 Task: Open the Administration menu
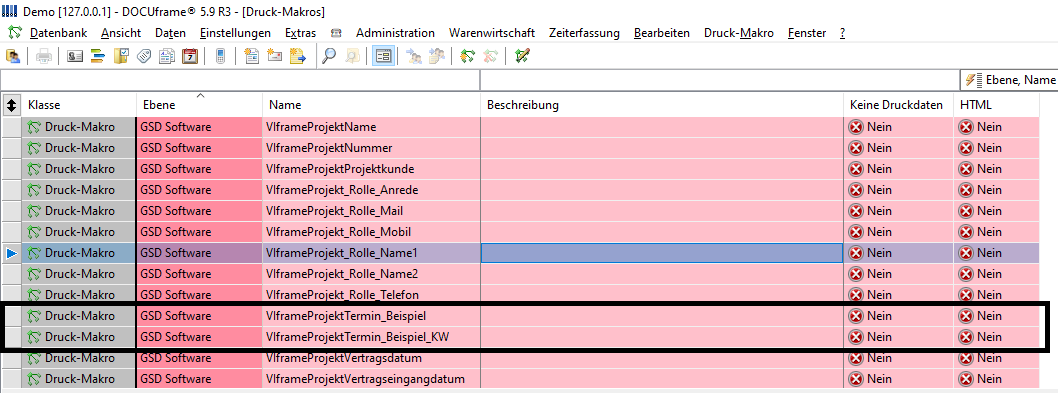(x=395, y=32)
